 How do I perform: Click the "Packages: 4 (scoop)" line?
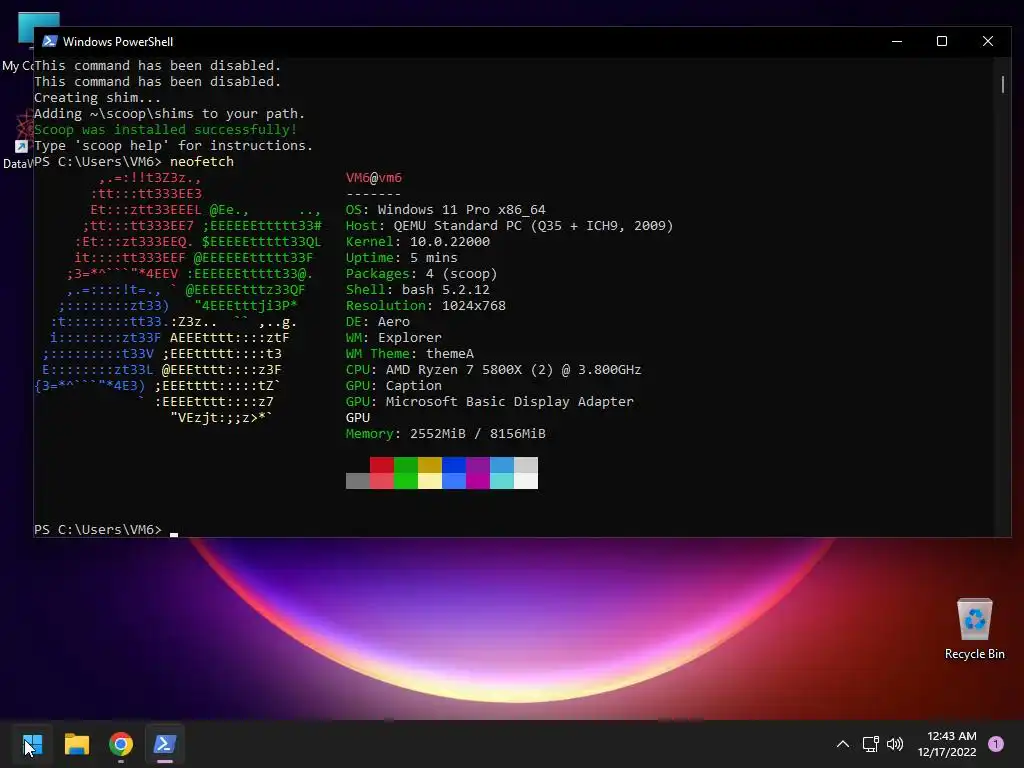[x=421, y=274]
